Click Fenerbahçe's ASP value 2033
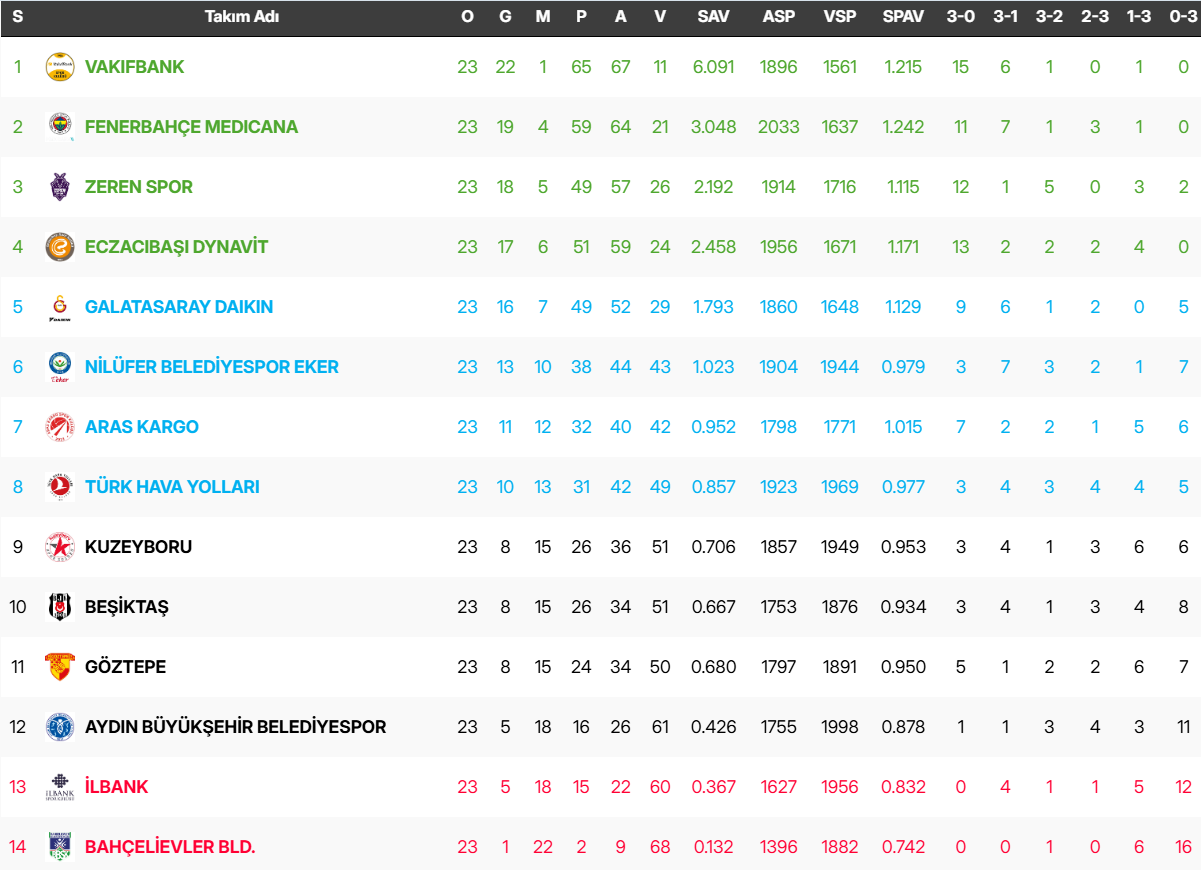The width and height of the screenshot is (1201, 870). [x=779, y=127]
